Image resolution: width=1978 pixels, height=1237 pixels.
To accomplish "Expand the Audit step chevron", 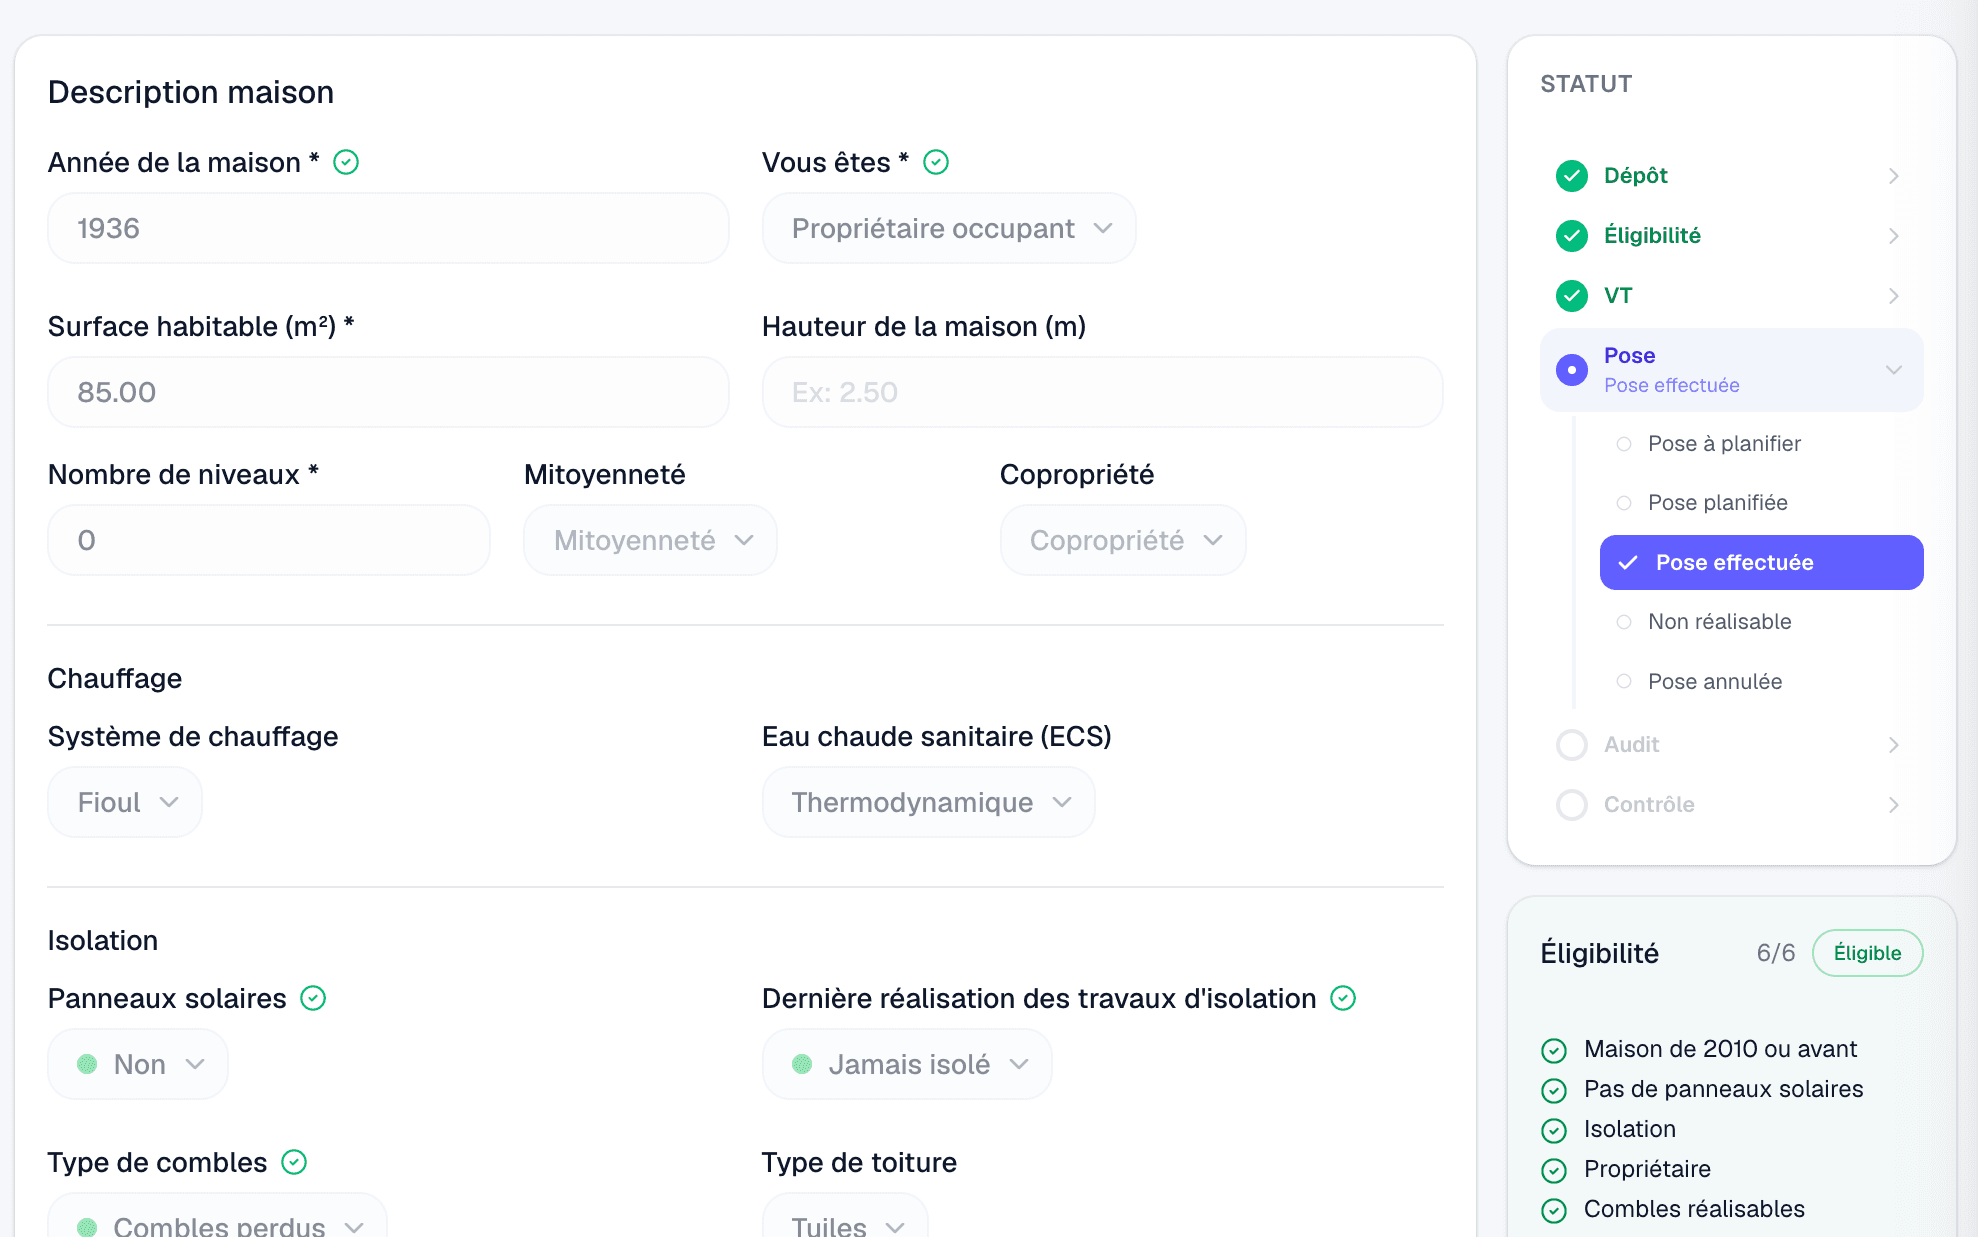I will click(x=1894, y=745).
